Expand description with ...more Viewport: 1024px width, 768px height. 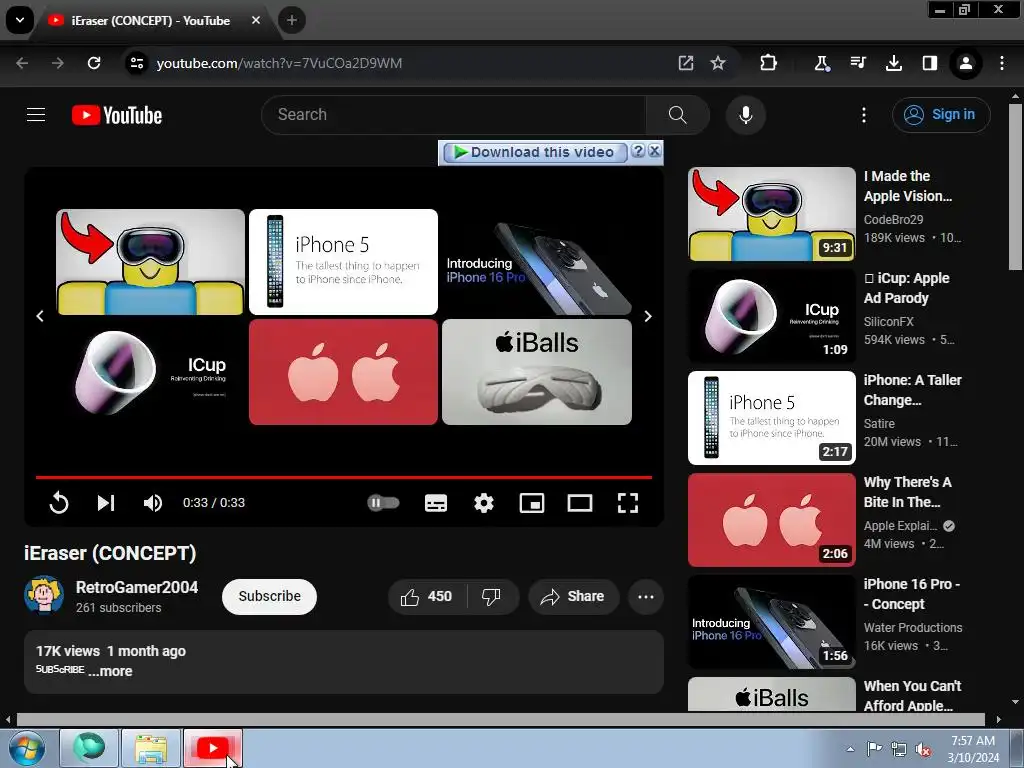point(110,671)
